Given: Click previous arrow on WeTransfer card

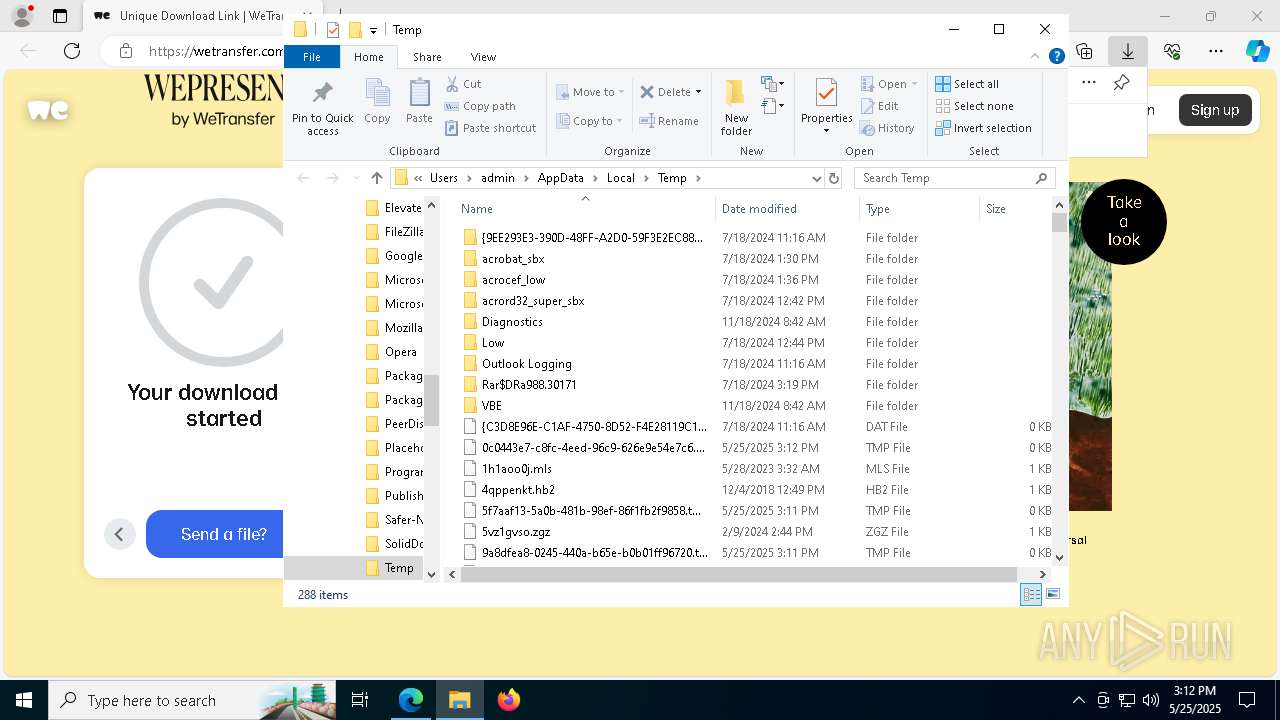Looking at the screenshot, I should [x=119, y=534].
